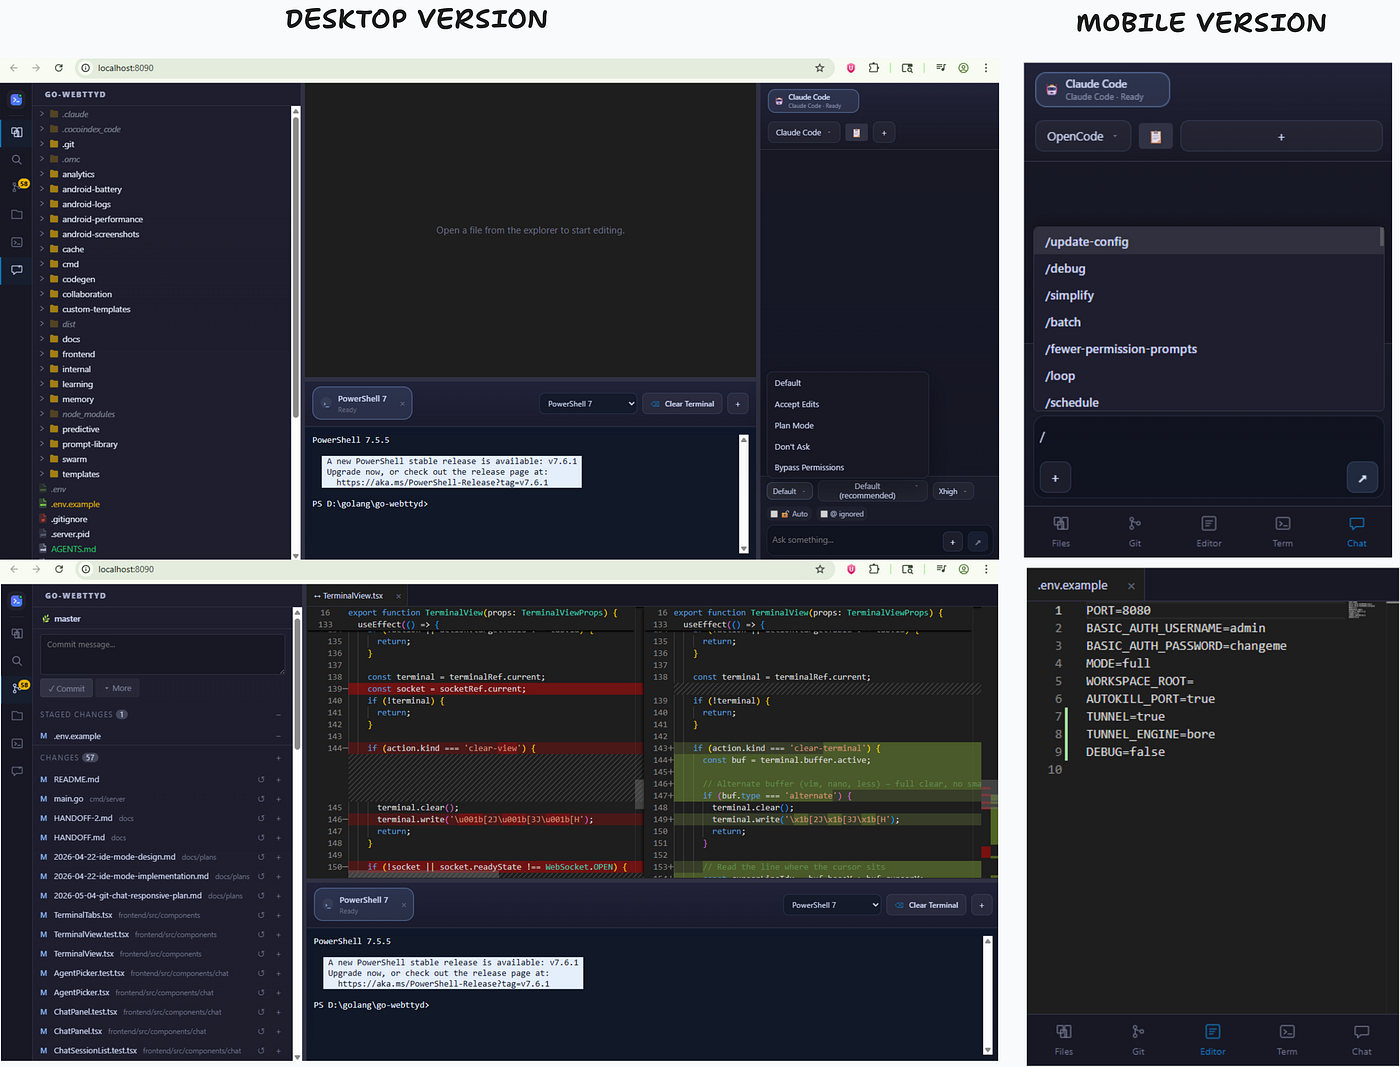Expand the frontend folder in explorer
Viewport: 1400px width, 1067px height.
[x=78, y=354]
